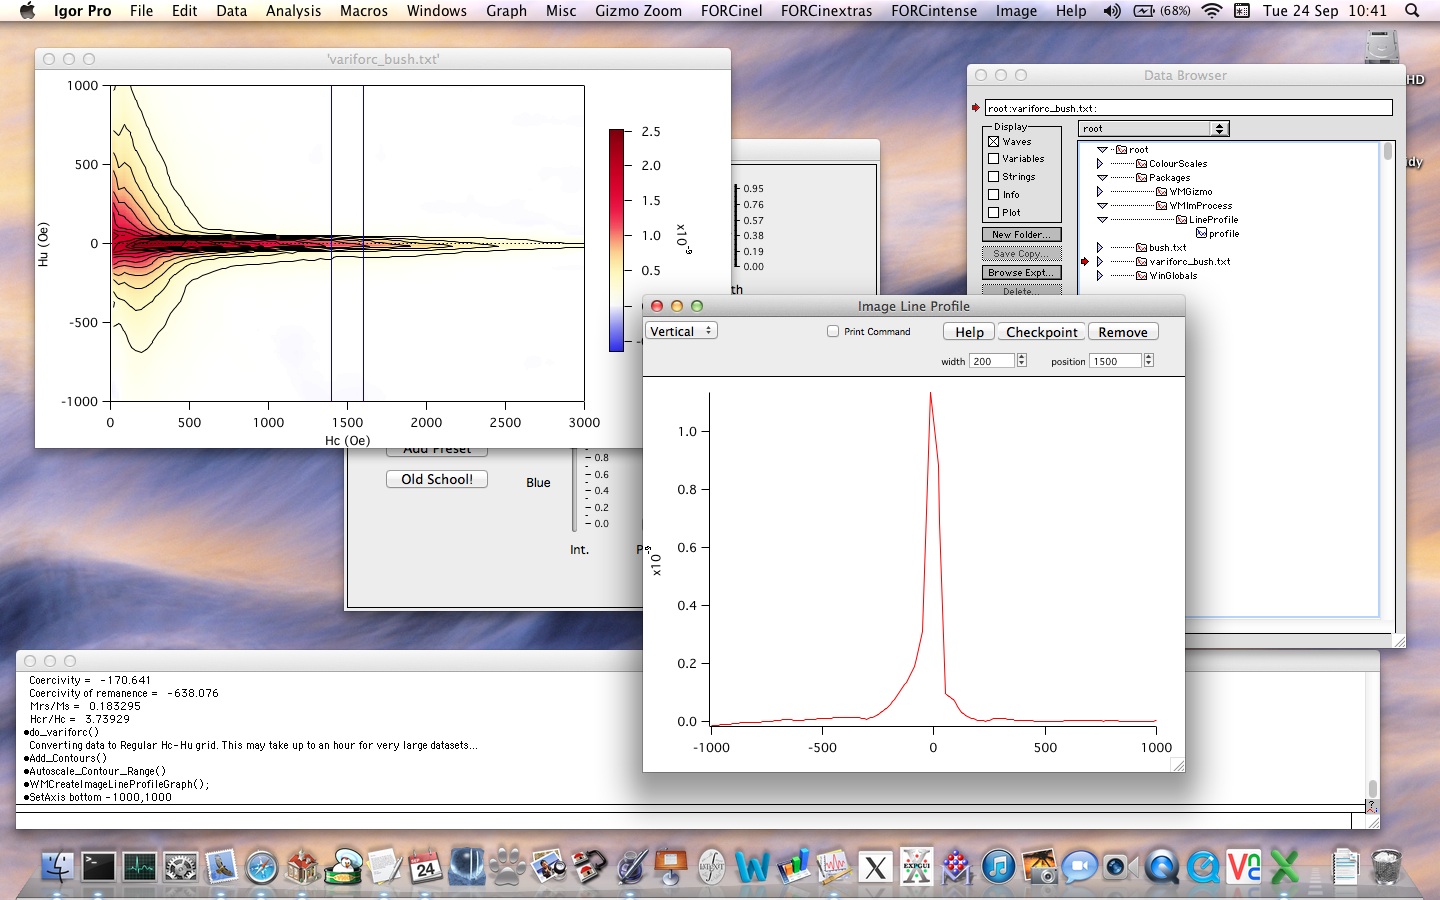The height and width of the screenshot is (900, 1440).
Task: Open the Vertical orientation dropdown
Action: pos(681,331)
